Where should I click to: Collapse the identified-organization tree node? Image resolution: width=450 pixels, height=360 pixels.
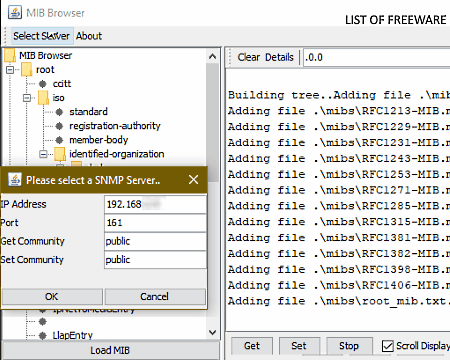click(43, 154)
